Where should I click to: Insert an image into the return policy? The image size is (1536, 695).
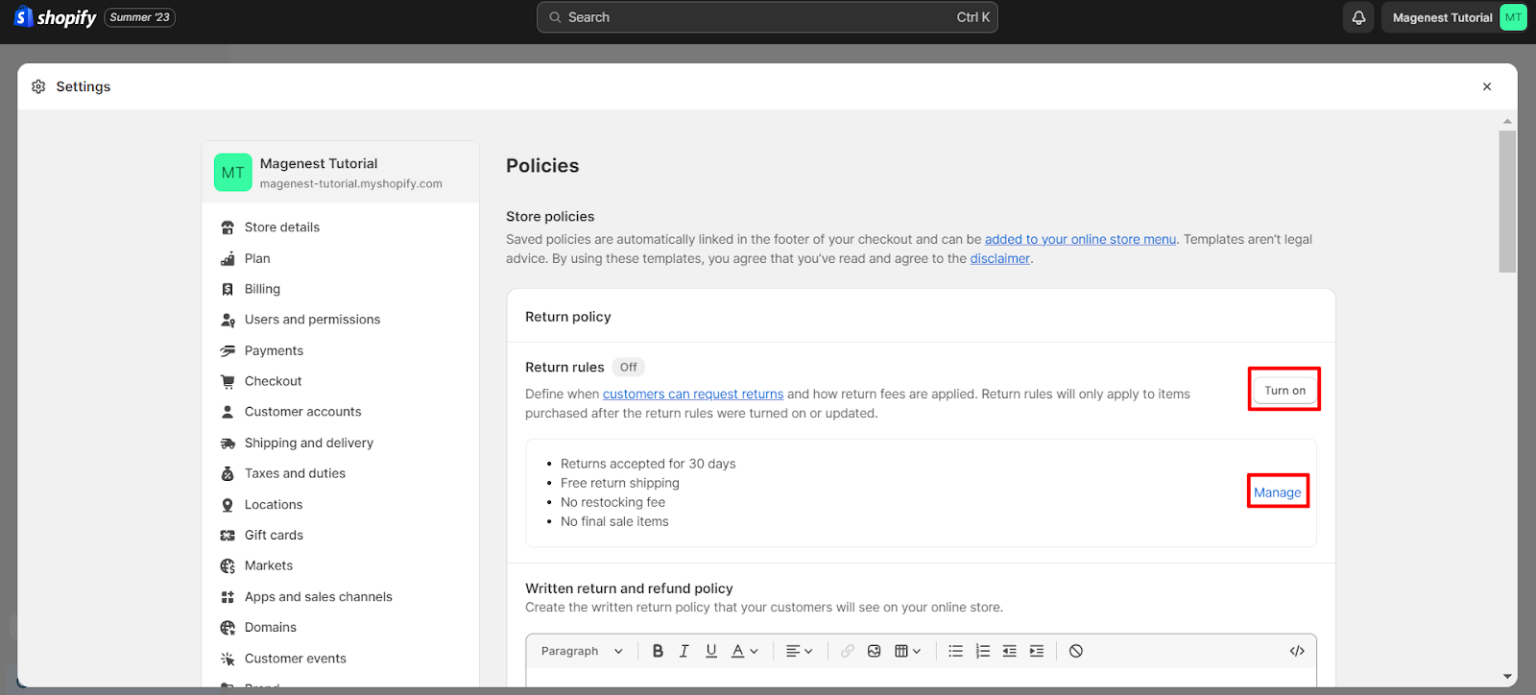874,650
